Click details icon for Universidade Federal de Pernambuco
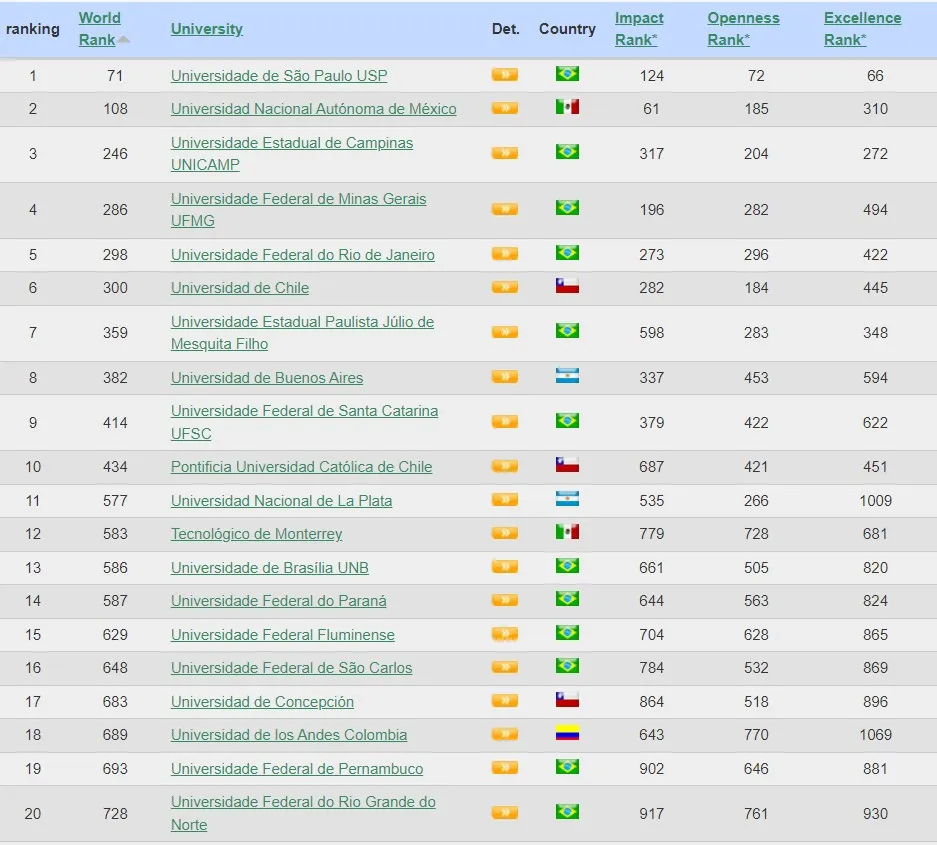 click(x=505, y=768)
